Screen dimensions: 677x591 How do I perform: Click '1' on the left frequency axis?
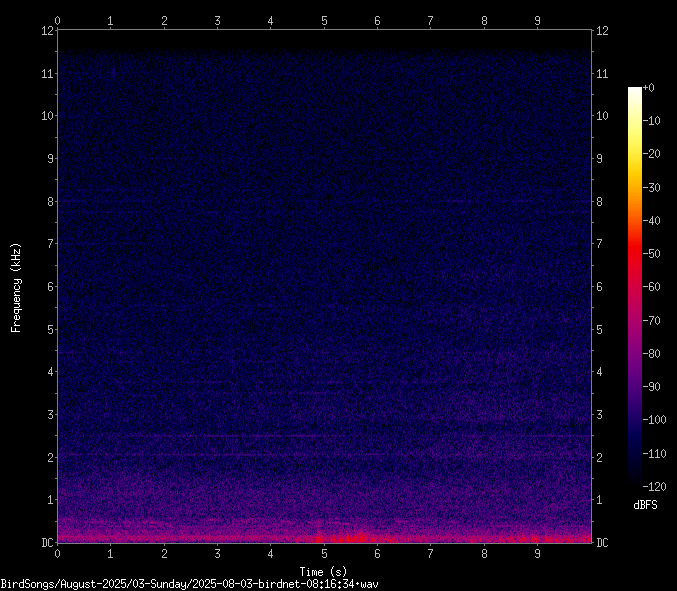click(51, 500)
